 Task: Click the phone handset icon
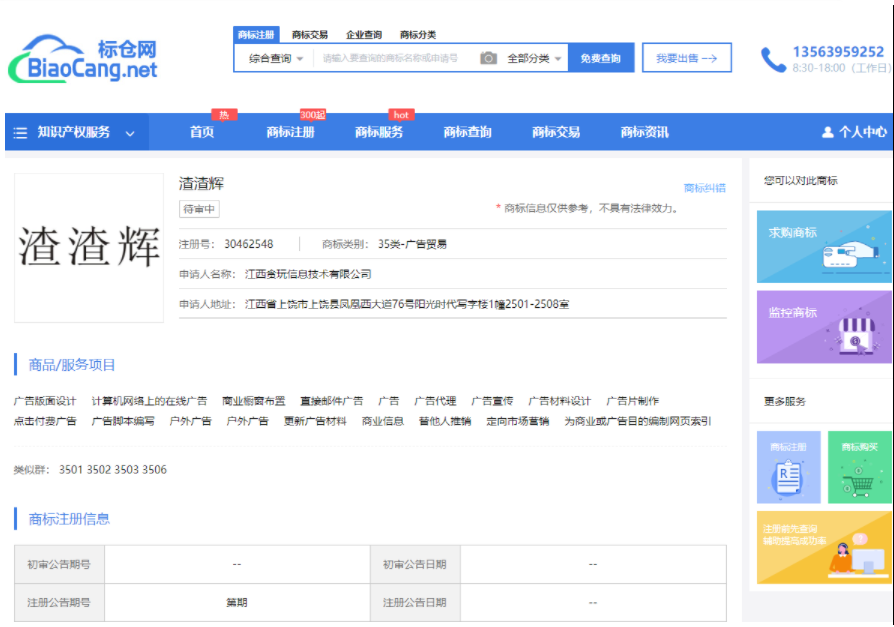pos(773,60)
